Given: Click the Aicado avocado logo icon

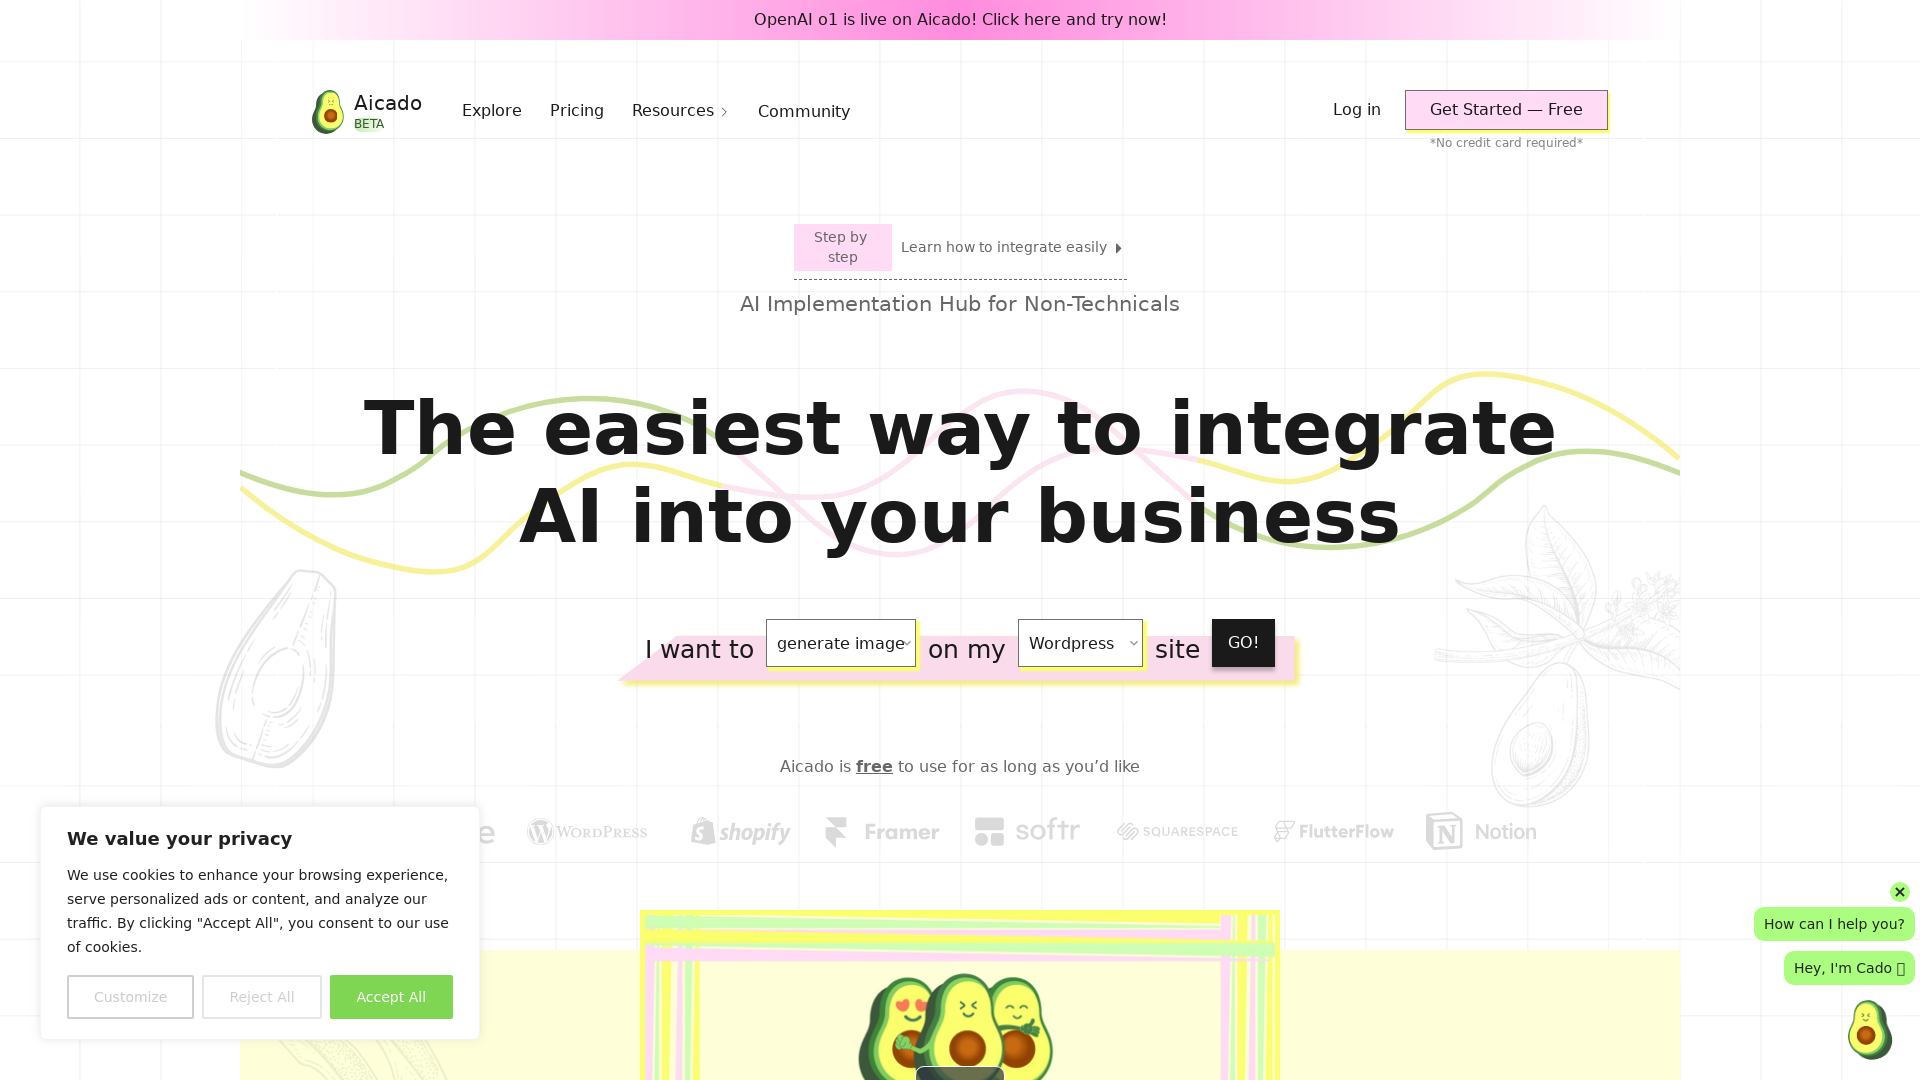Looking at the screenshot, I should pos(326,109).
